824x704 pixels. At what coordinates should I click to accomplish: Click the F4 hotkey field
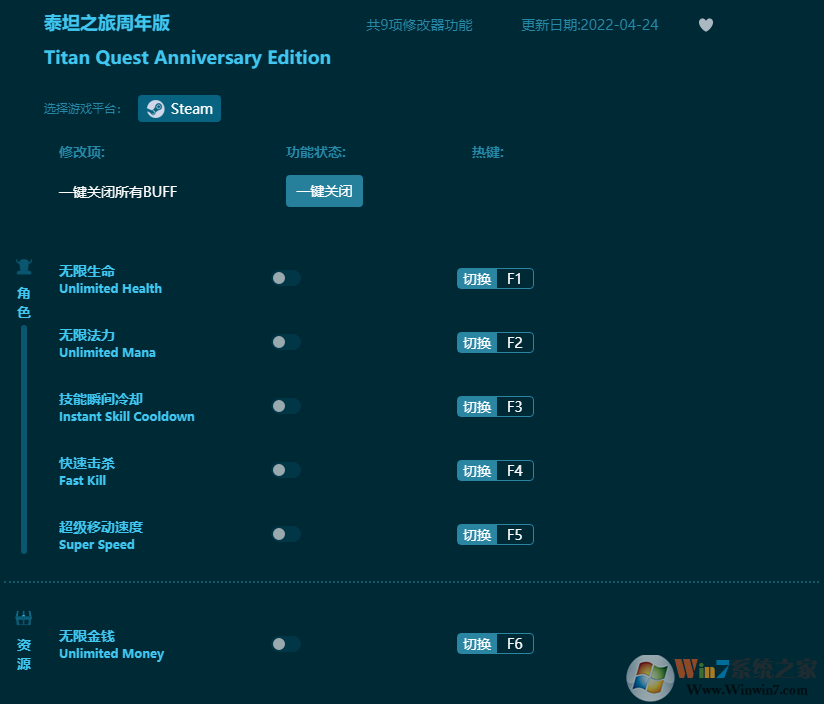(515, 471)
